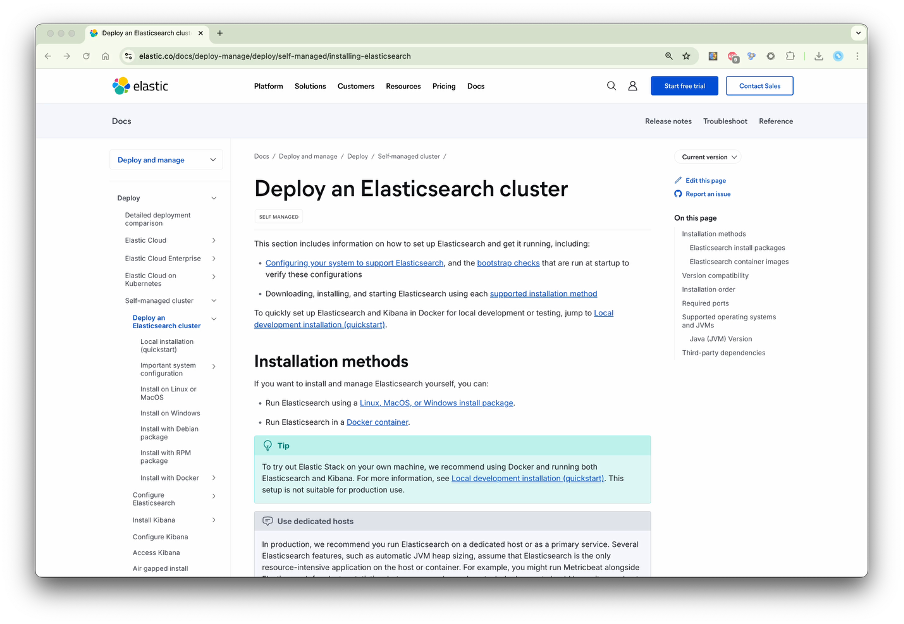Jump to Version compatibility section
The image size is (904, 624).
(715, 276)
